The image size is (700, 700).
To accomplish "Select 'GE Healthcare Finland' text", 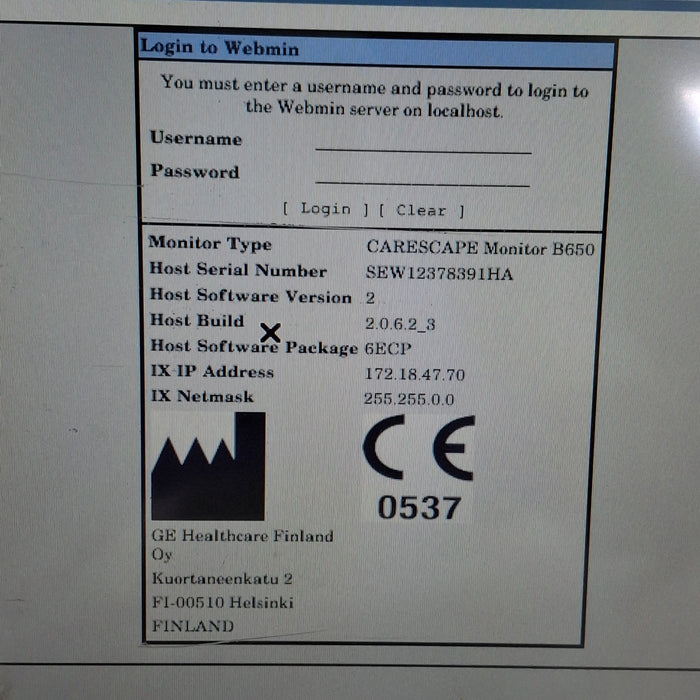I will tap(242, 535).
